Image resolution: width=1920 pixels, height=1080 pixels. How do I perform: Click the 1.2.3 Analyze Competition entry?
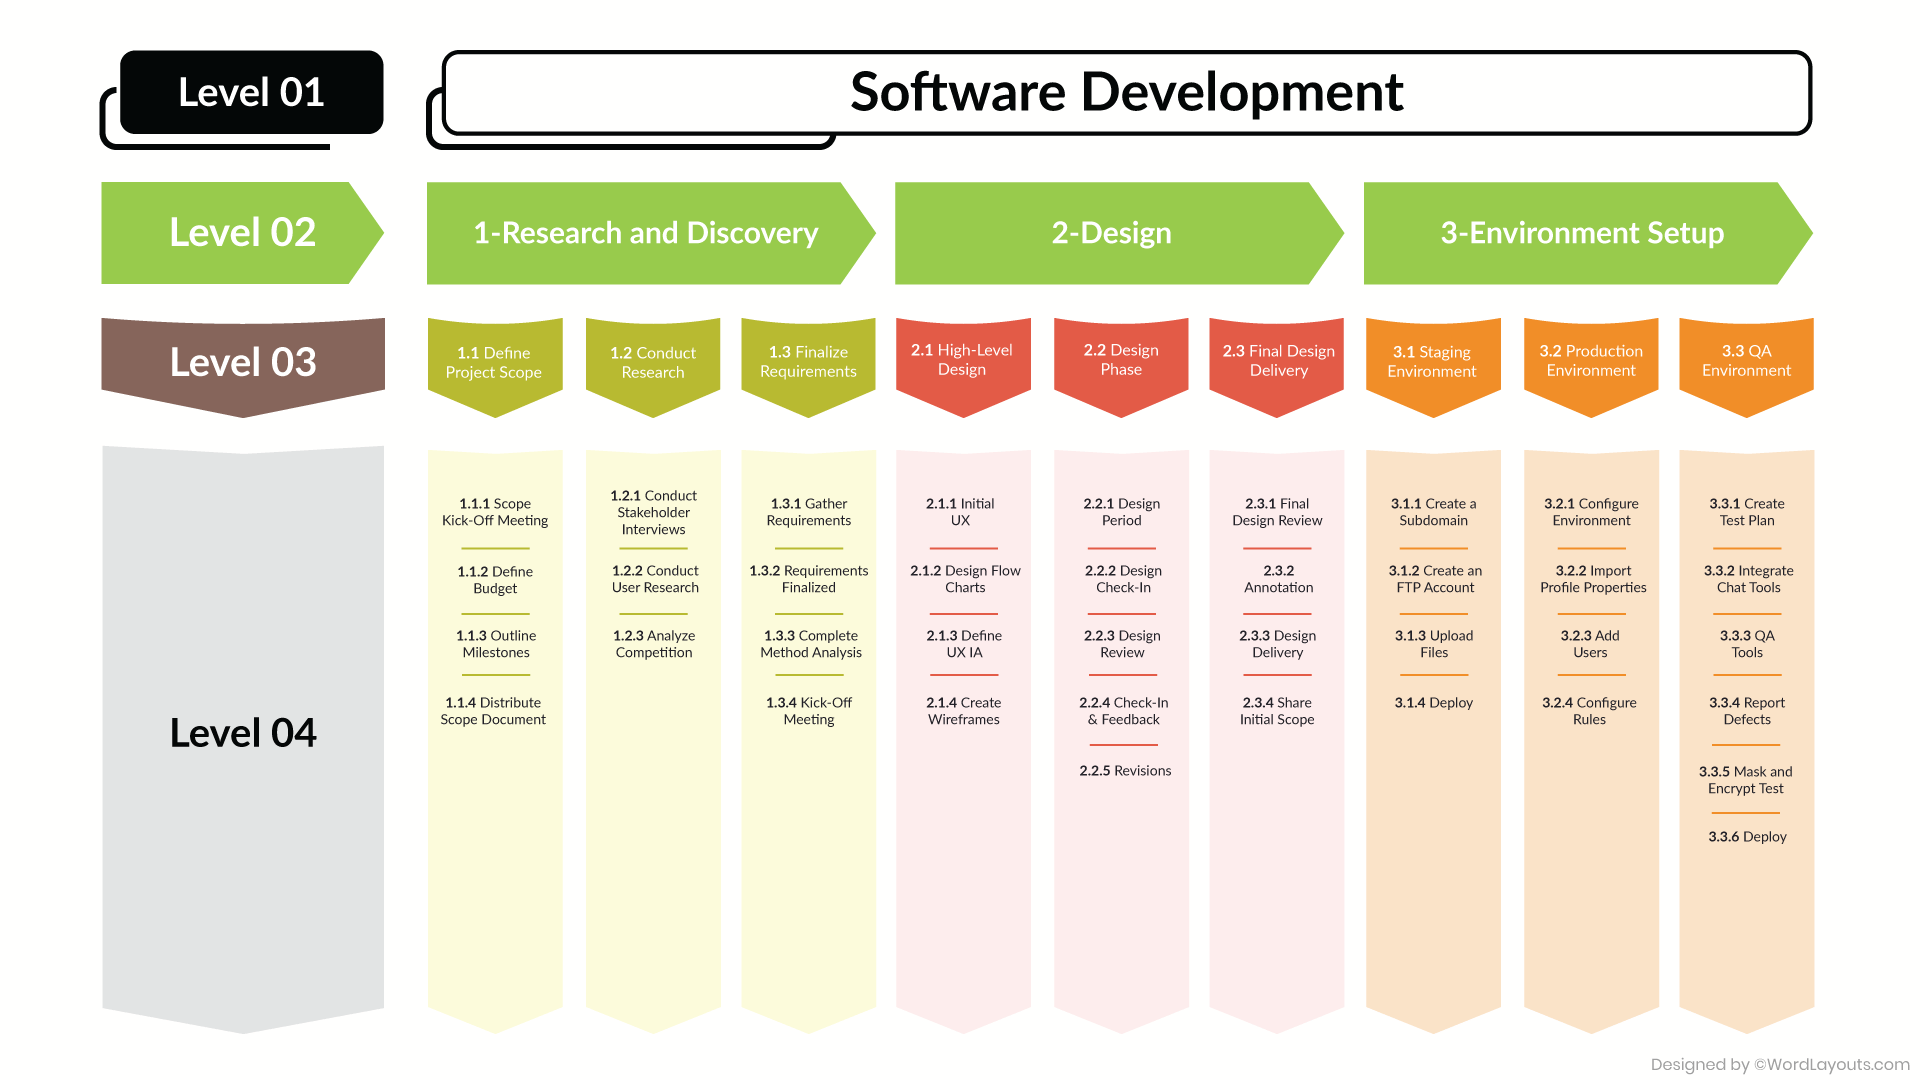pos(652,643)
